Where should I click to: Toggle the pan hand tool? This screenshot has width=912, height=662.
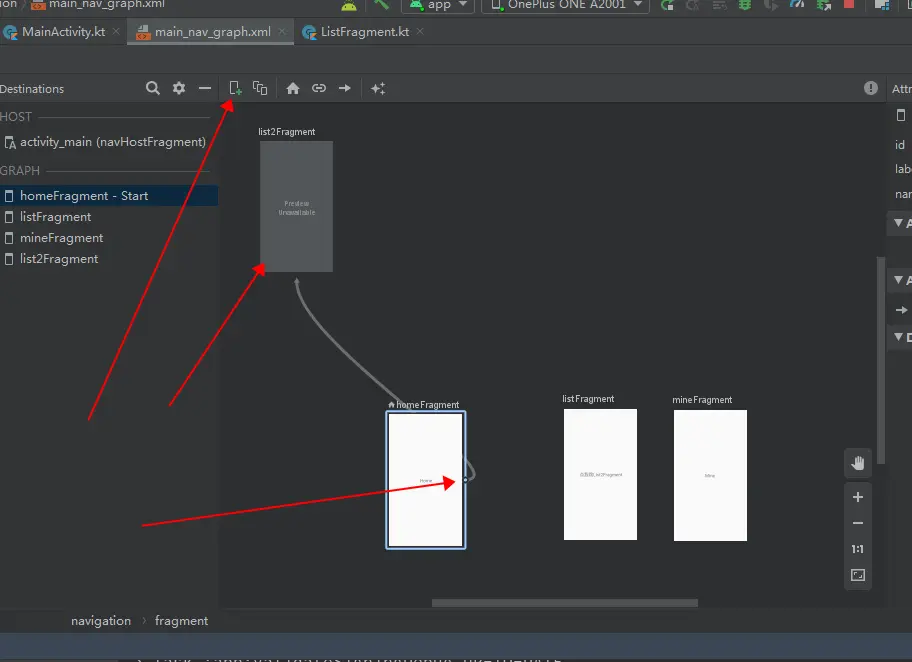[x=857, y=462]
